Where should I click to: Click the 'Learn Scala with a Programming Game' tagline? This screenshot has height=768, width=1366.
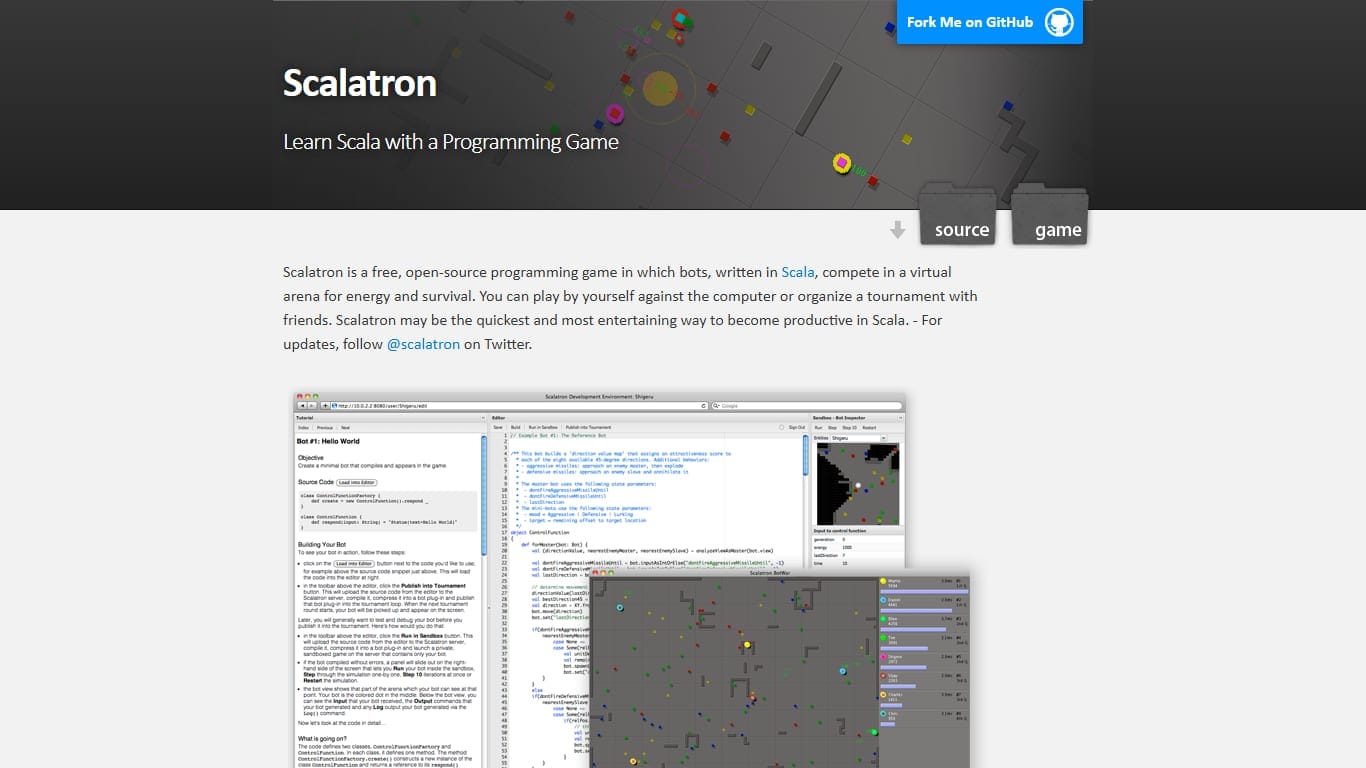(451, 142)
